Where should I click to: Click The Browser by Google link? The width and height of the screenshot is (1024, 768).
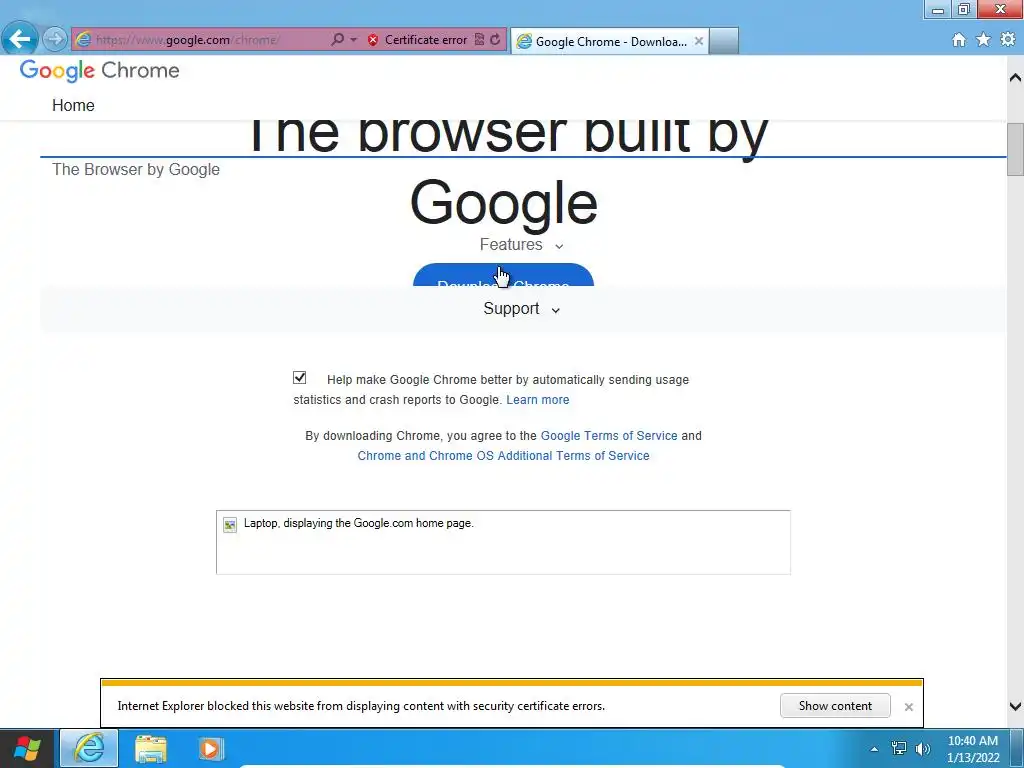(x=136, y=169)
